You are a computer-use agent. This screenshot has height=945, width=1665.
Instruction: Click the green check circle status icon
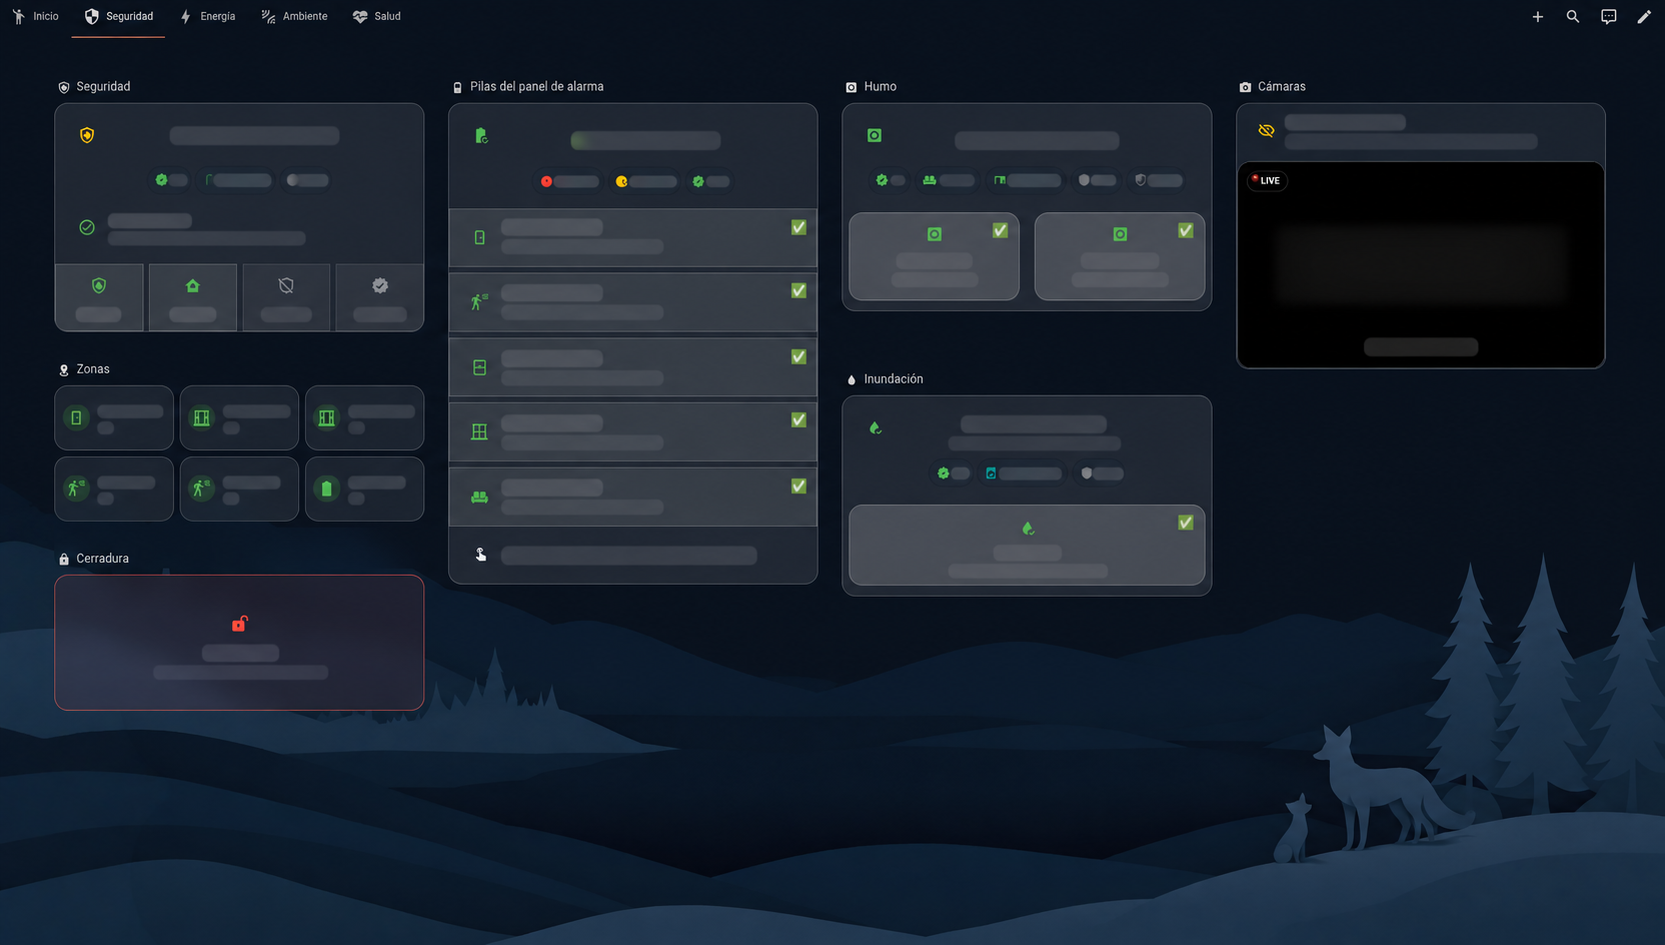pos(87,227)
